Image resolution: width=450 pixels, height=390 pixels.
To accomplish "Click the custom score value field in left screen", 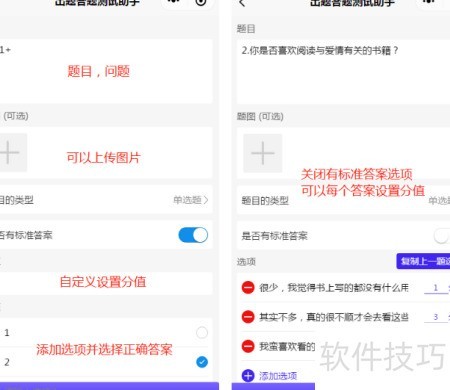I will click(x=106, y=283).
